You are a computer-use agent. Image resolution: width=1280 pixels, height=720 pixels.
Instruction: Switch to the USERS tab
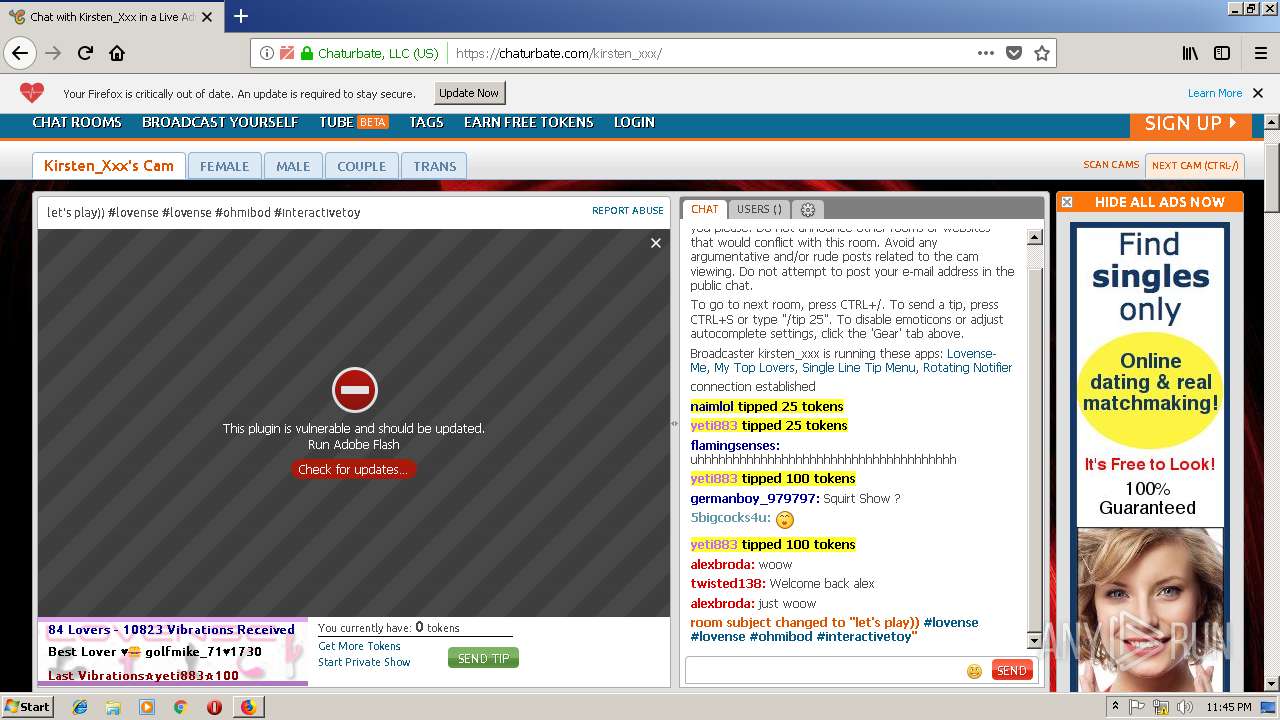760,209
